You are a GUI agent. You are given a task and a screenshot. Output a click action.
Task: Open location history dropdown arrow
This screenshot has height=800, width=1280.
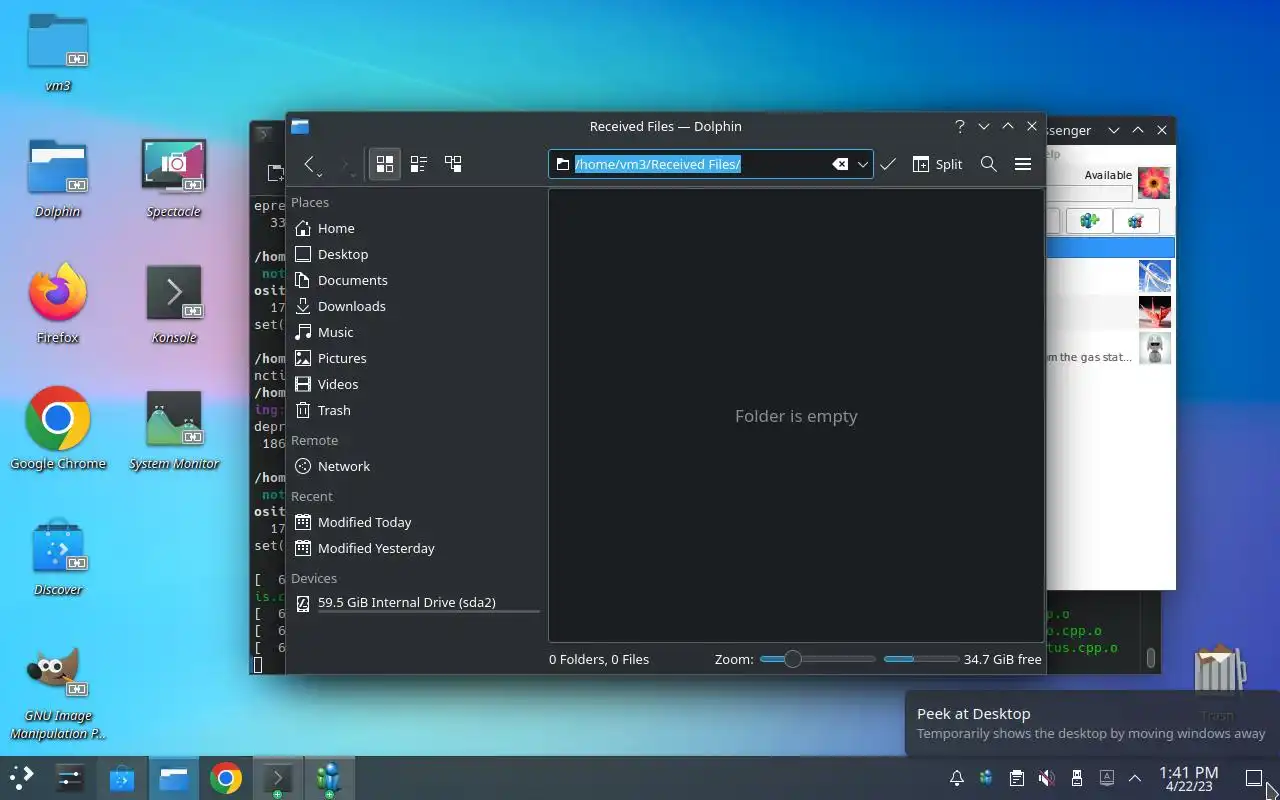tap(863, 164)
